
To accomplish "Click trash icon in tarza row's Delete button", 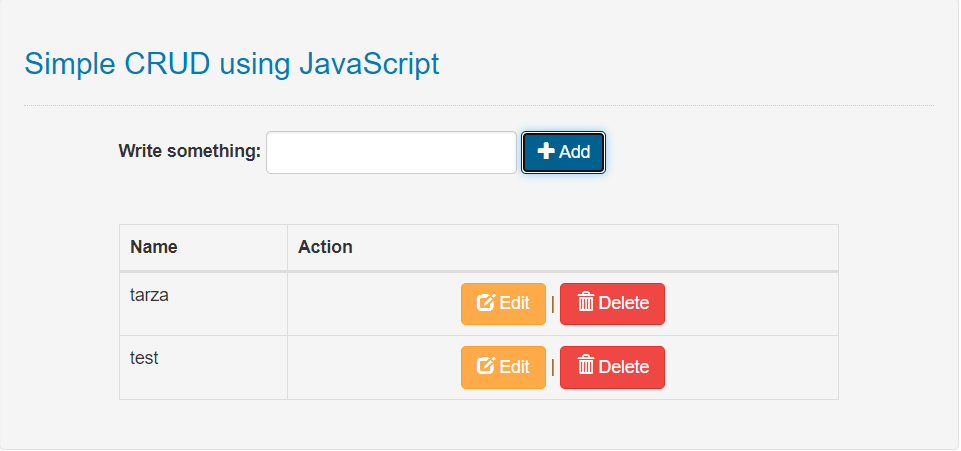I will [x=586, y=303].
